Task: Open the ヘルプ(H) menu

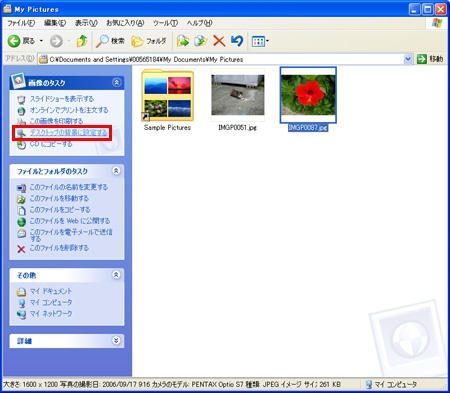Action: click(x=199, y=23)
